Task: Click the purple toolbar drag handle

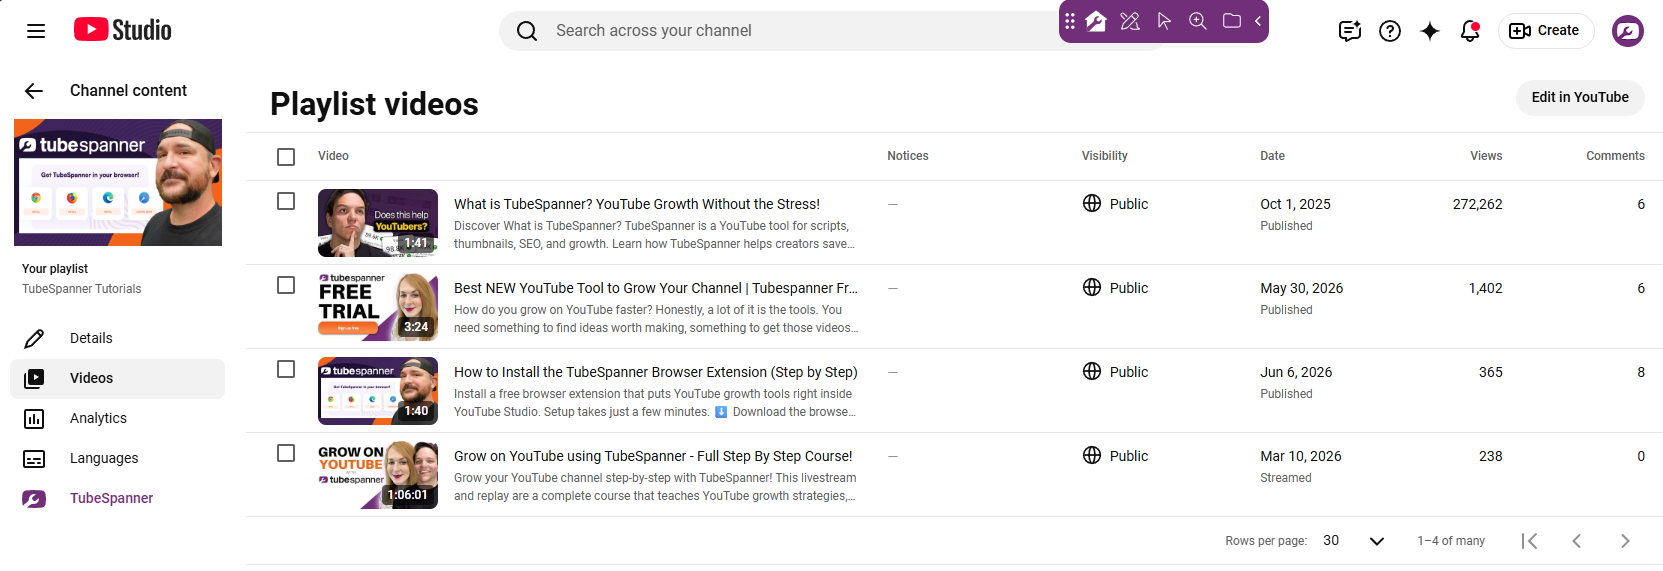Action: 1070,21
